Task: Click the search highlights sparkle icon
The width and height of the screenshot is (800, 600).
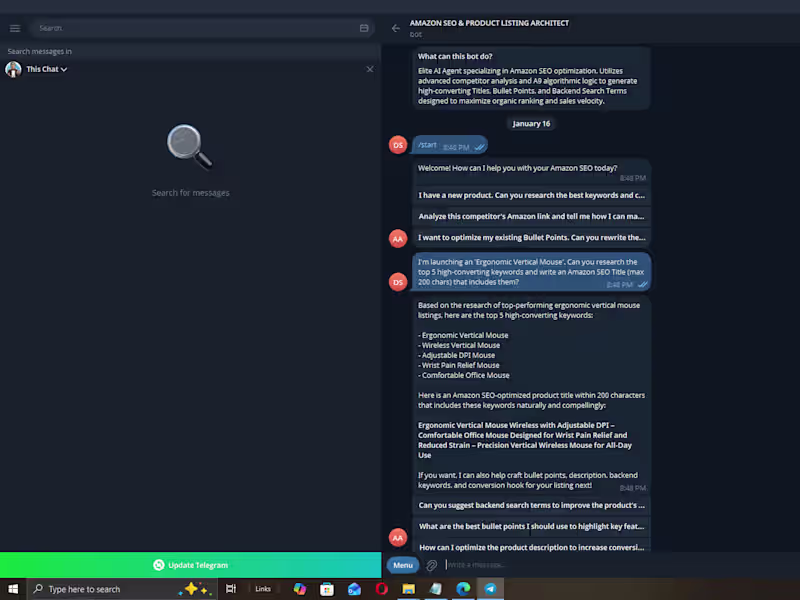Action: [195, 589]
